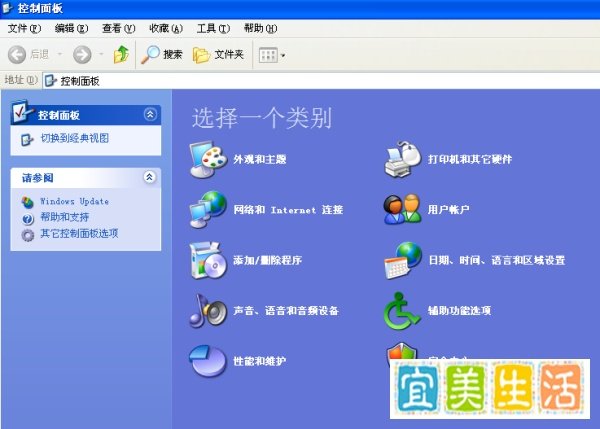
Task: Open the Back button history dropdown arrow
Action: (60, 54)
